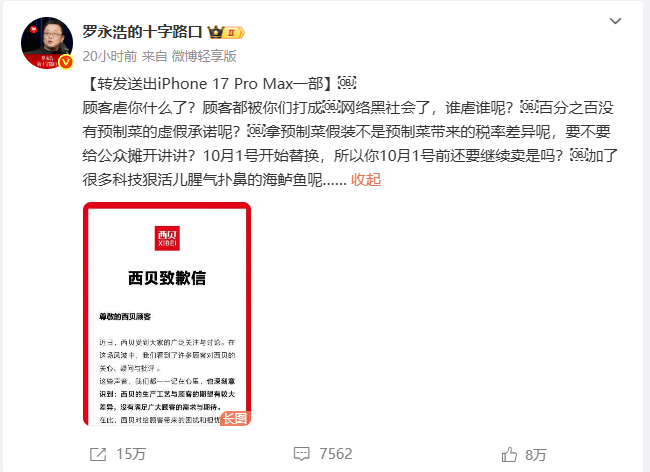The image size is (650, 472).
Task: Click the first OBJ emoji placeholder after headline
Action: (347, 83)
